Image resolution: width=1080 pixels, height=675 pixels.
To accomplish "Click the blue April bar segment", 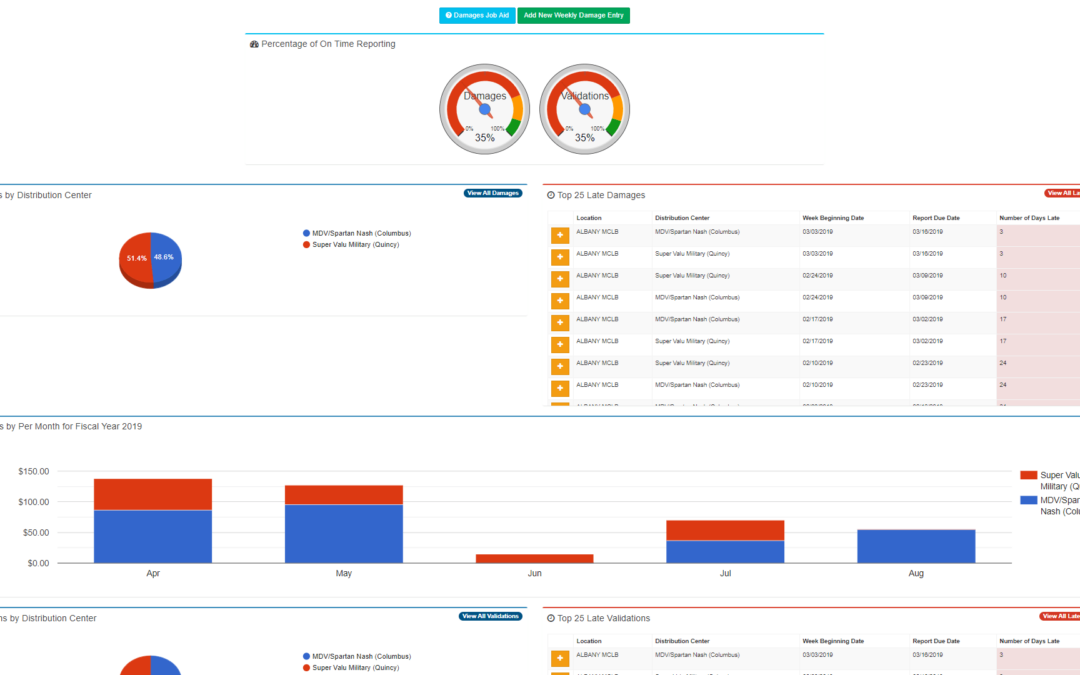I will [x=153, y=537].
